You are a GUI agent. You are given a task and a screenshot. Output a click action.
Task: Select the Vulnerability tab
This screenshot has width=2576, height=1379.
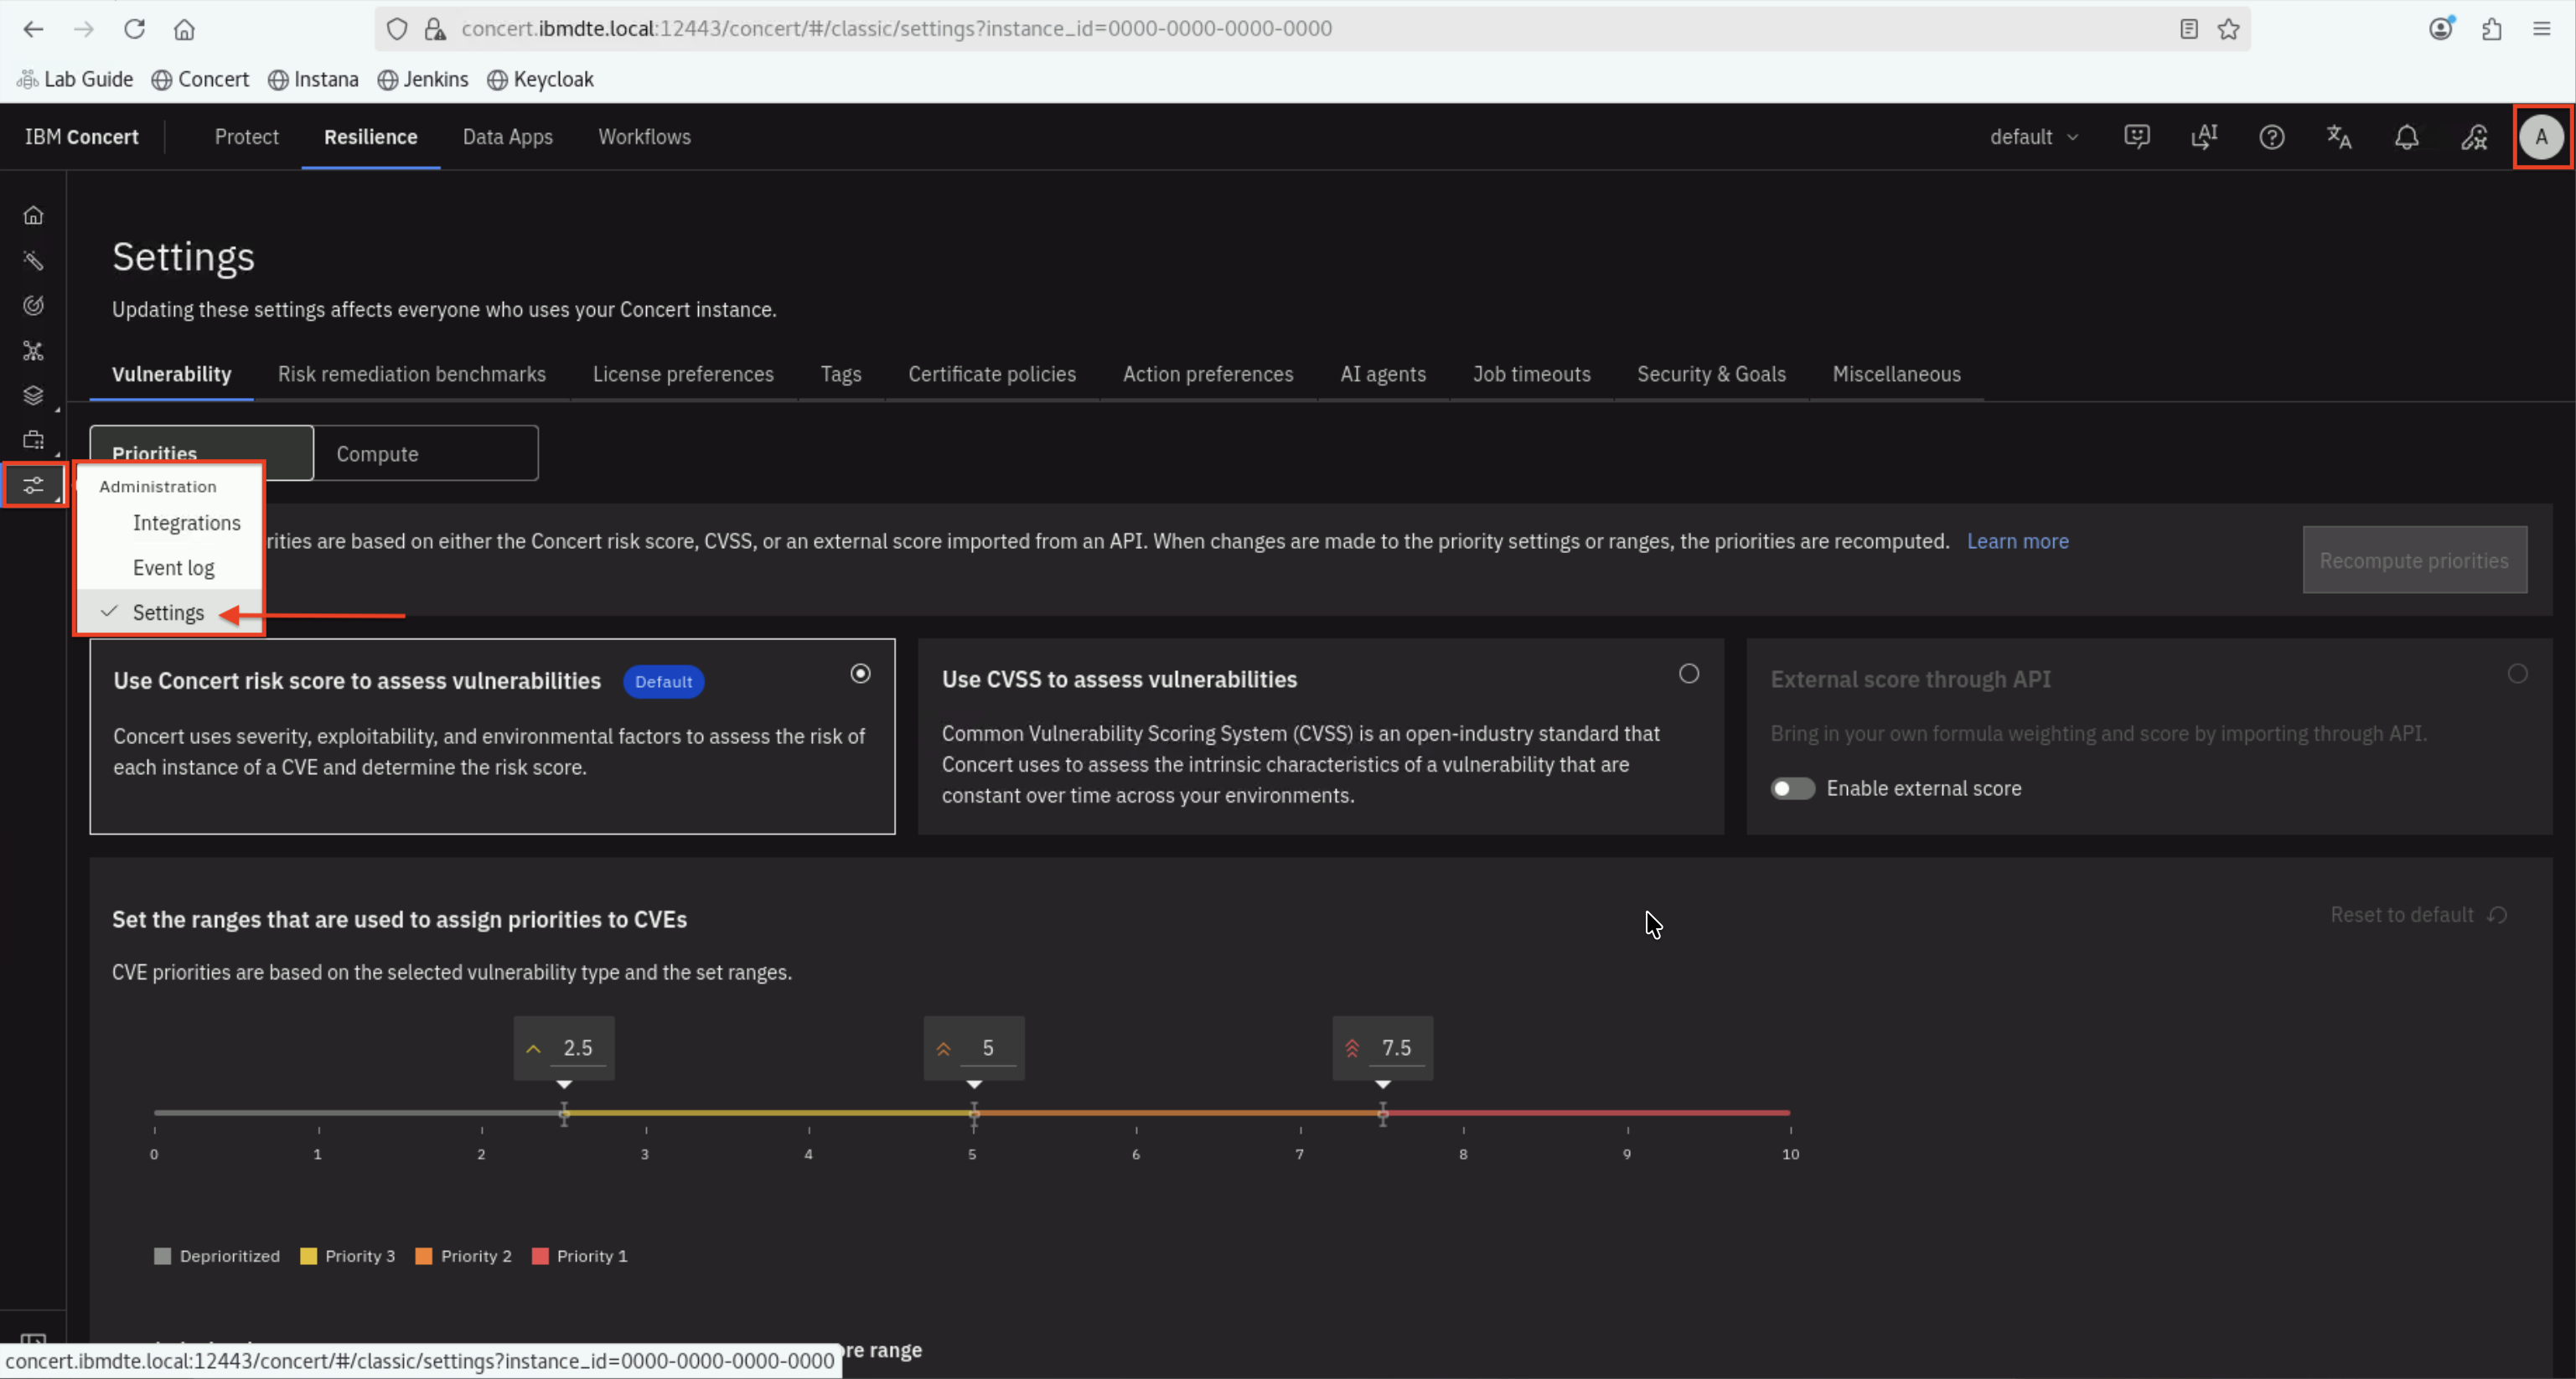point(171,374)
